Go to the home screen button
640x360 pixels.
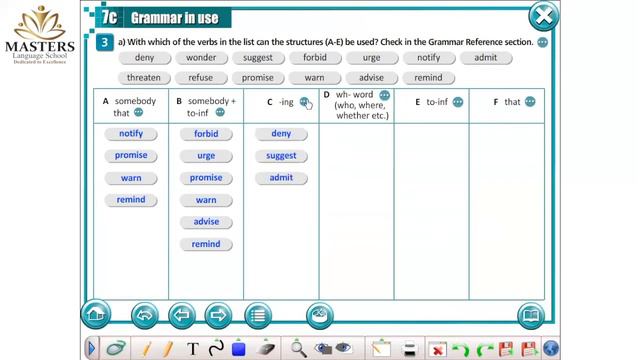(96, 314)
